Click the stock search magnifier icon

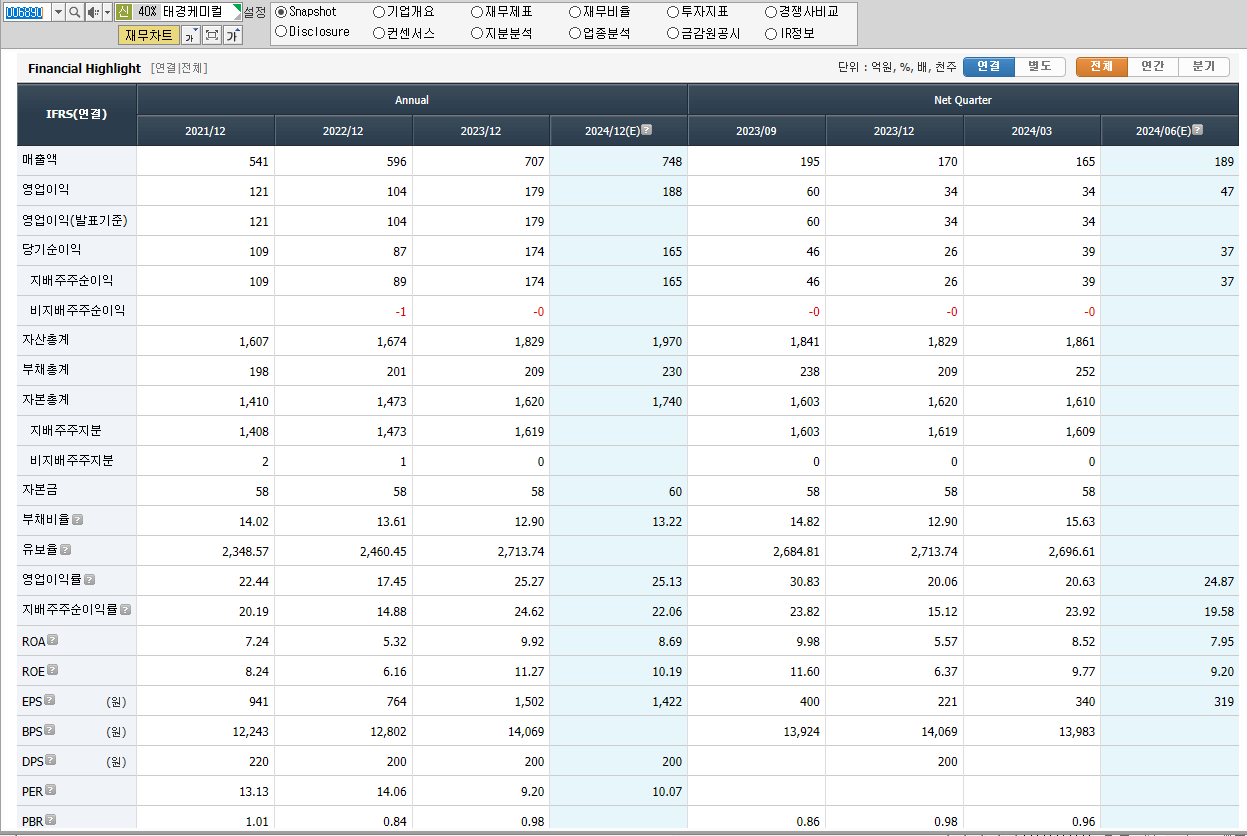coord(74,12)
